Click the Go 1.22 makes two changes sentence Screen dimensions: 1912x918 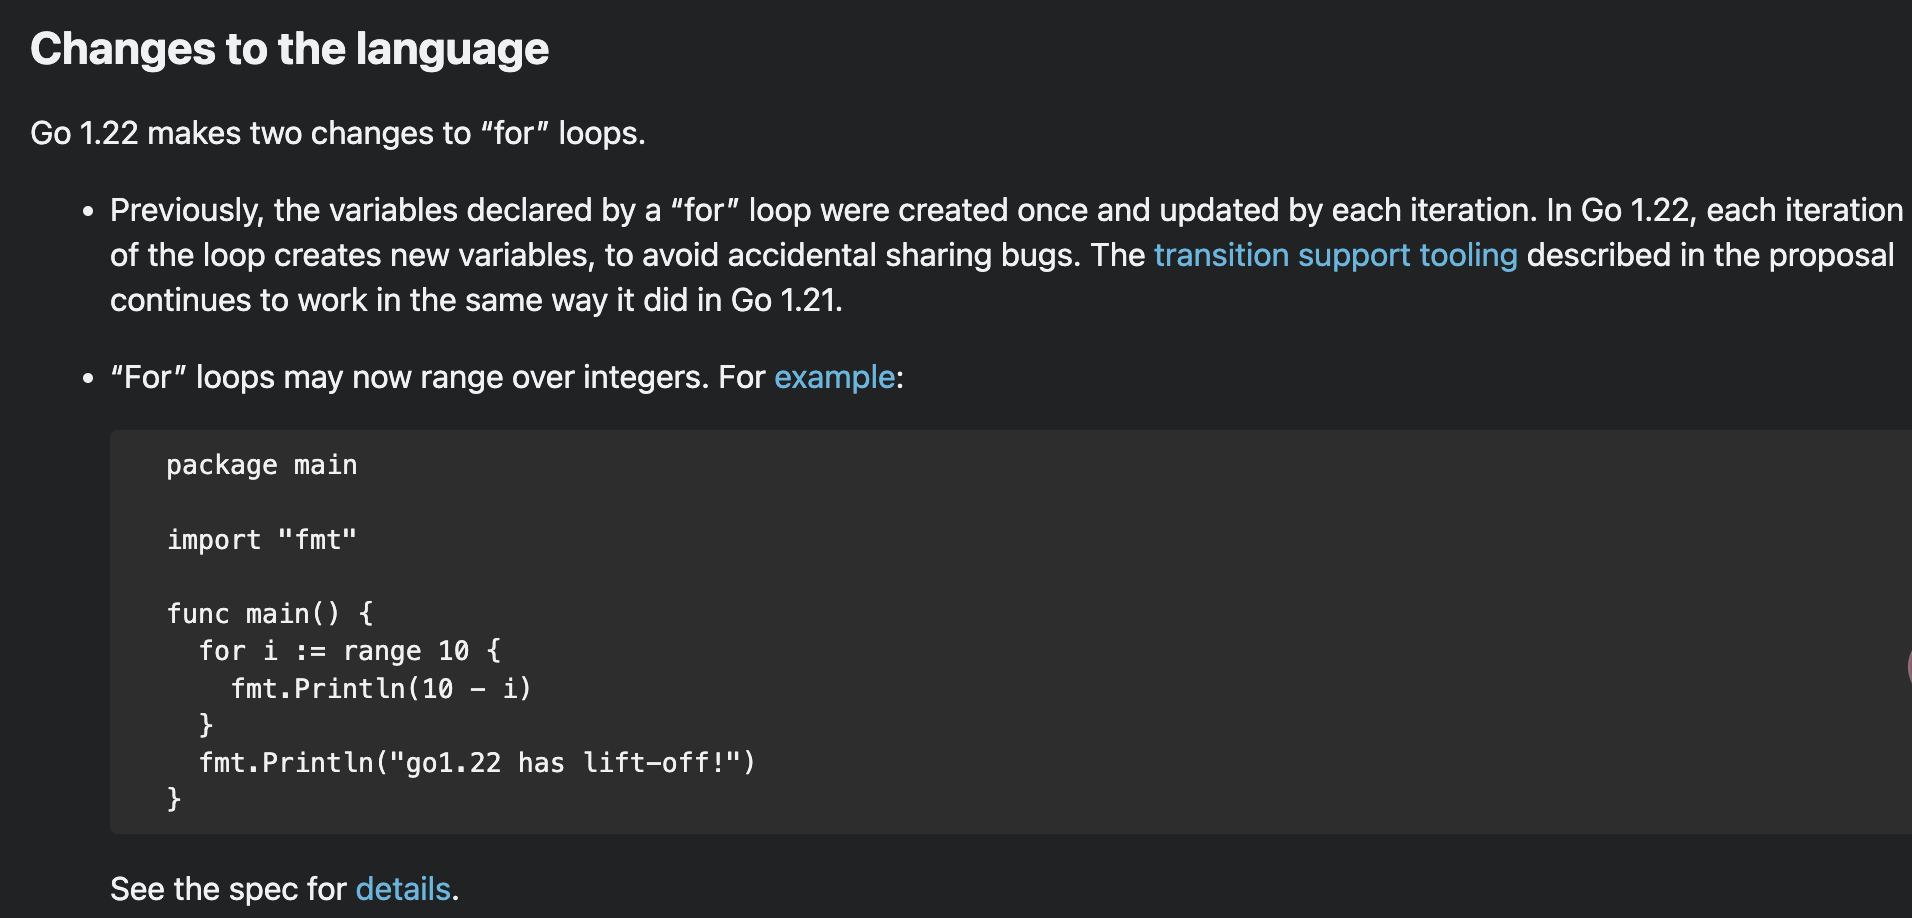click(338, 133)
